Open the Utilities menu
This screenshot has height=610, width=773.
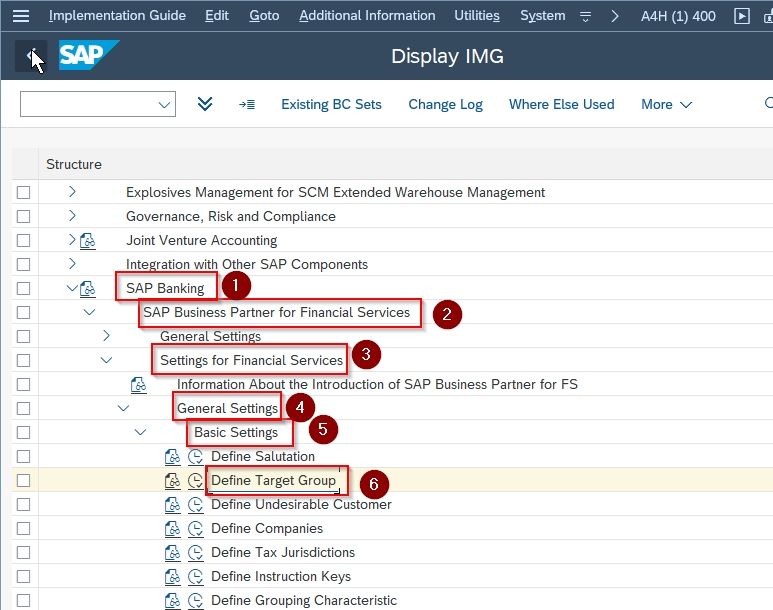tap(477, 16)
